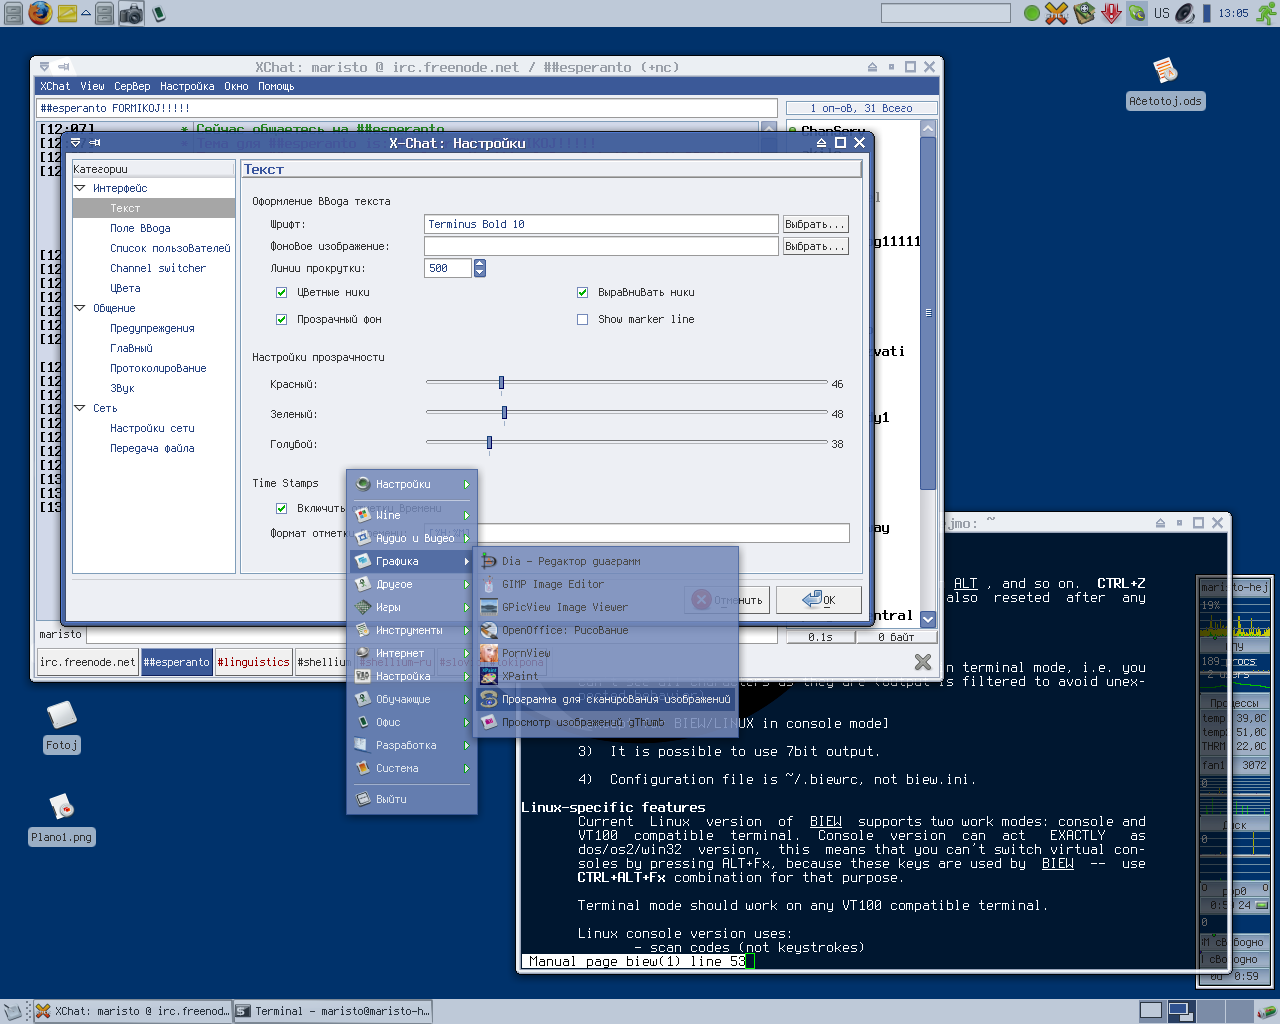The width and height of the screenshot is (1280, 1024).
Task: Open the mail envelope launcher in panel
Action: 66,13
